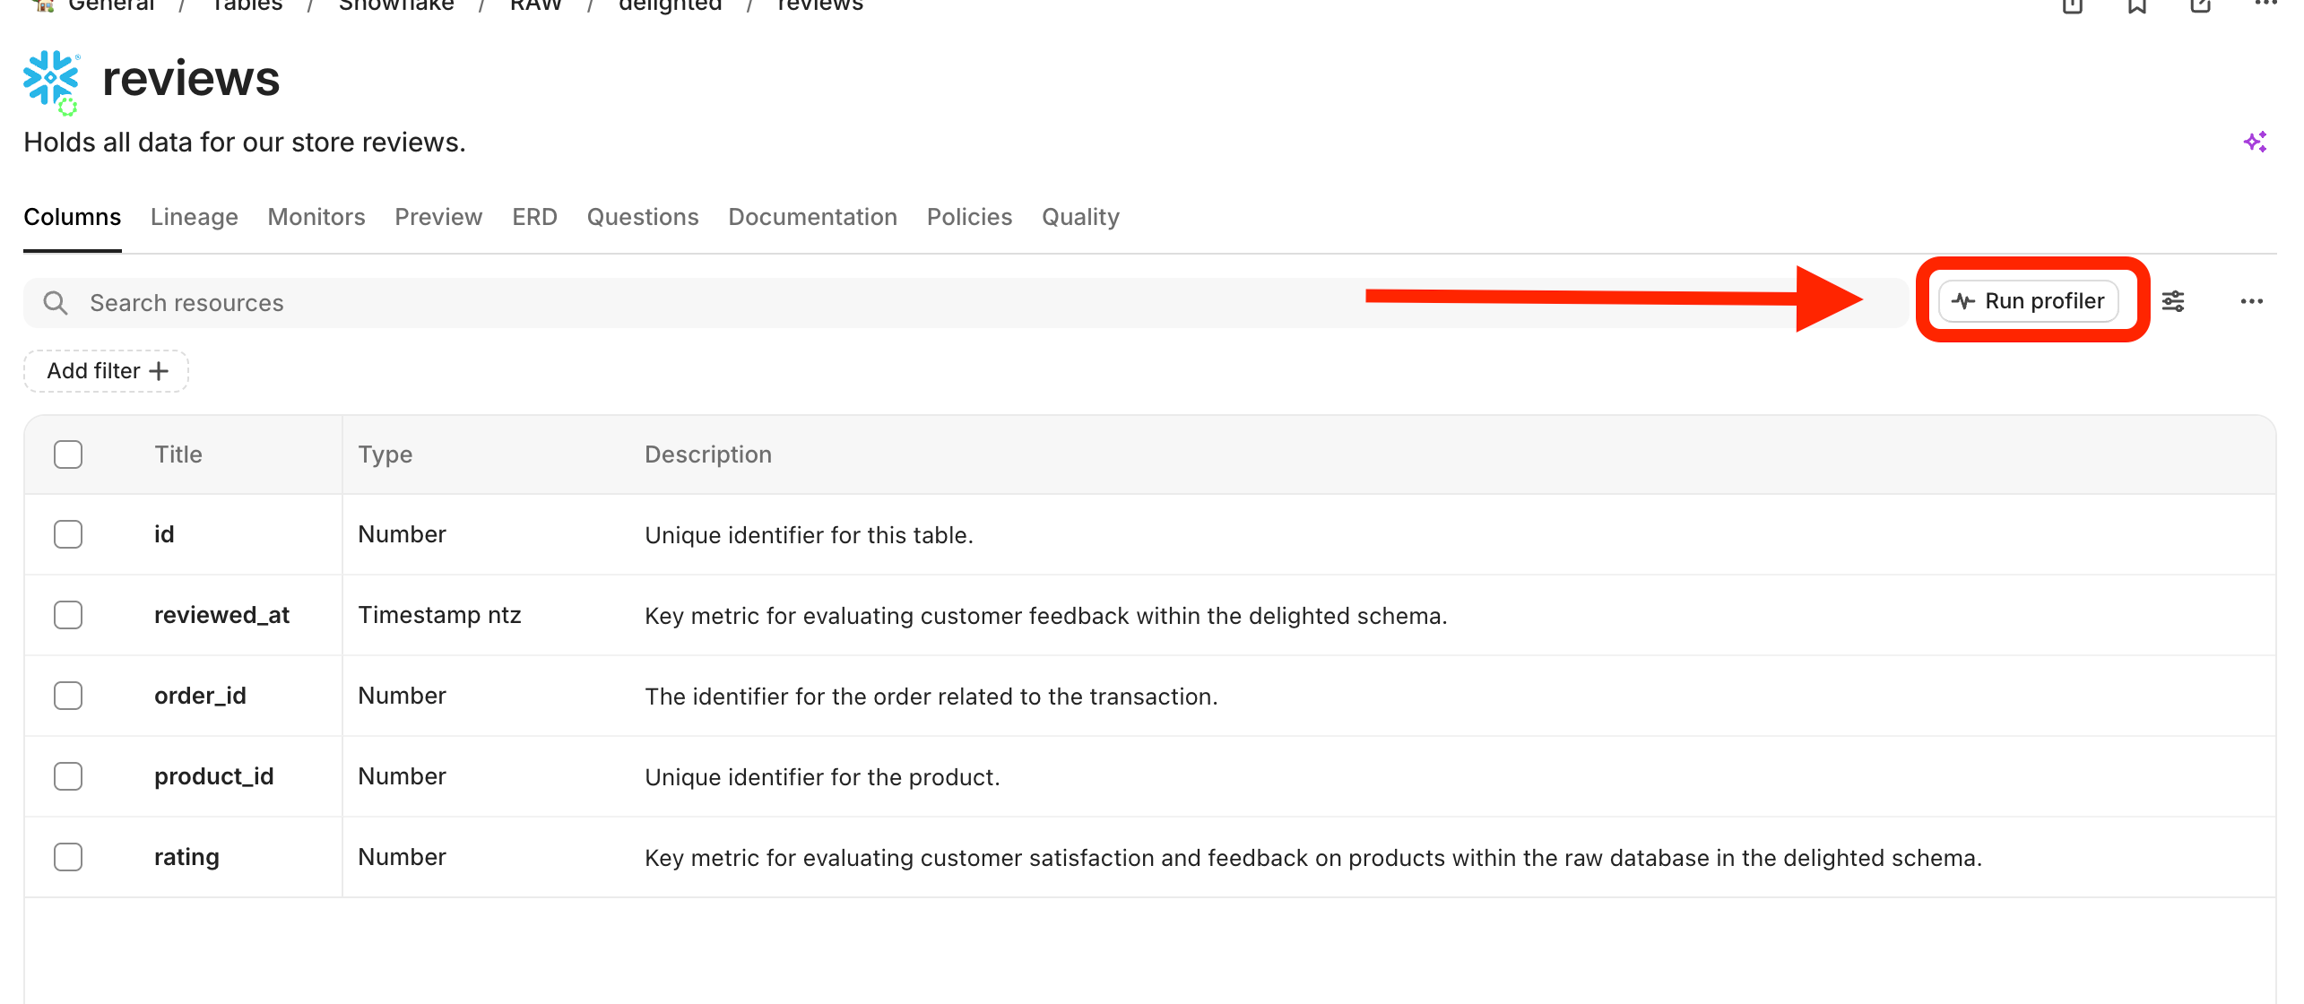Open the order_id column link

pos(200,696)
